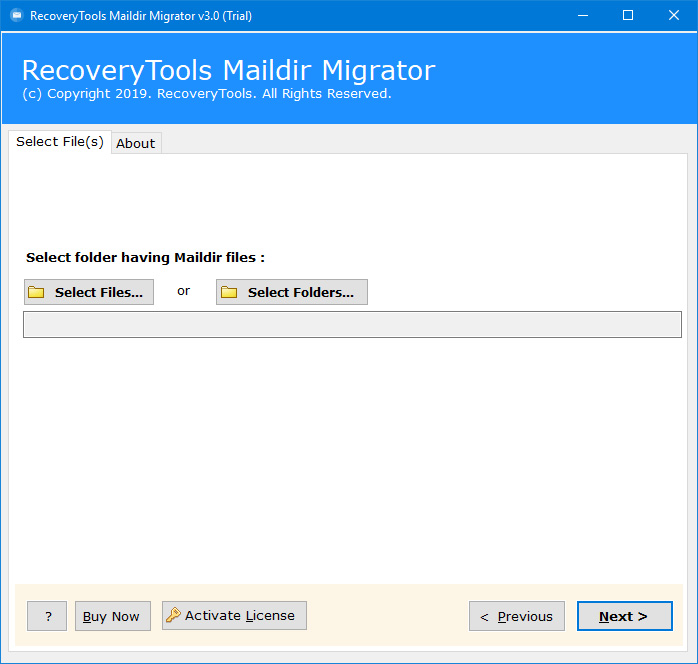Click the Buy Now button

[112, 616]
